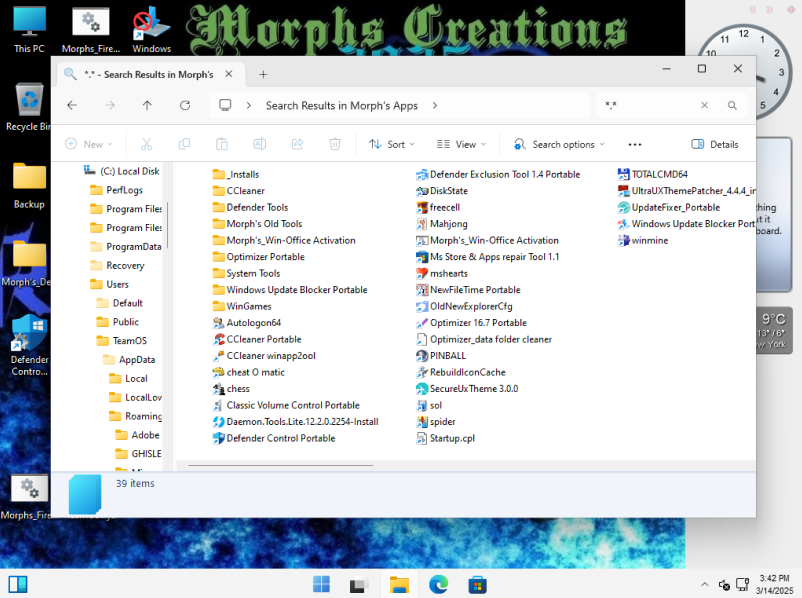
Task: Clear the search box with X
Action: coord(704,105)
